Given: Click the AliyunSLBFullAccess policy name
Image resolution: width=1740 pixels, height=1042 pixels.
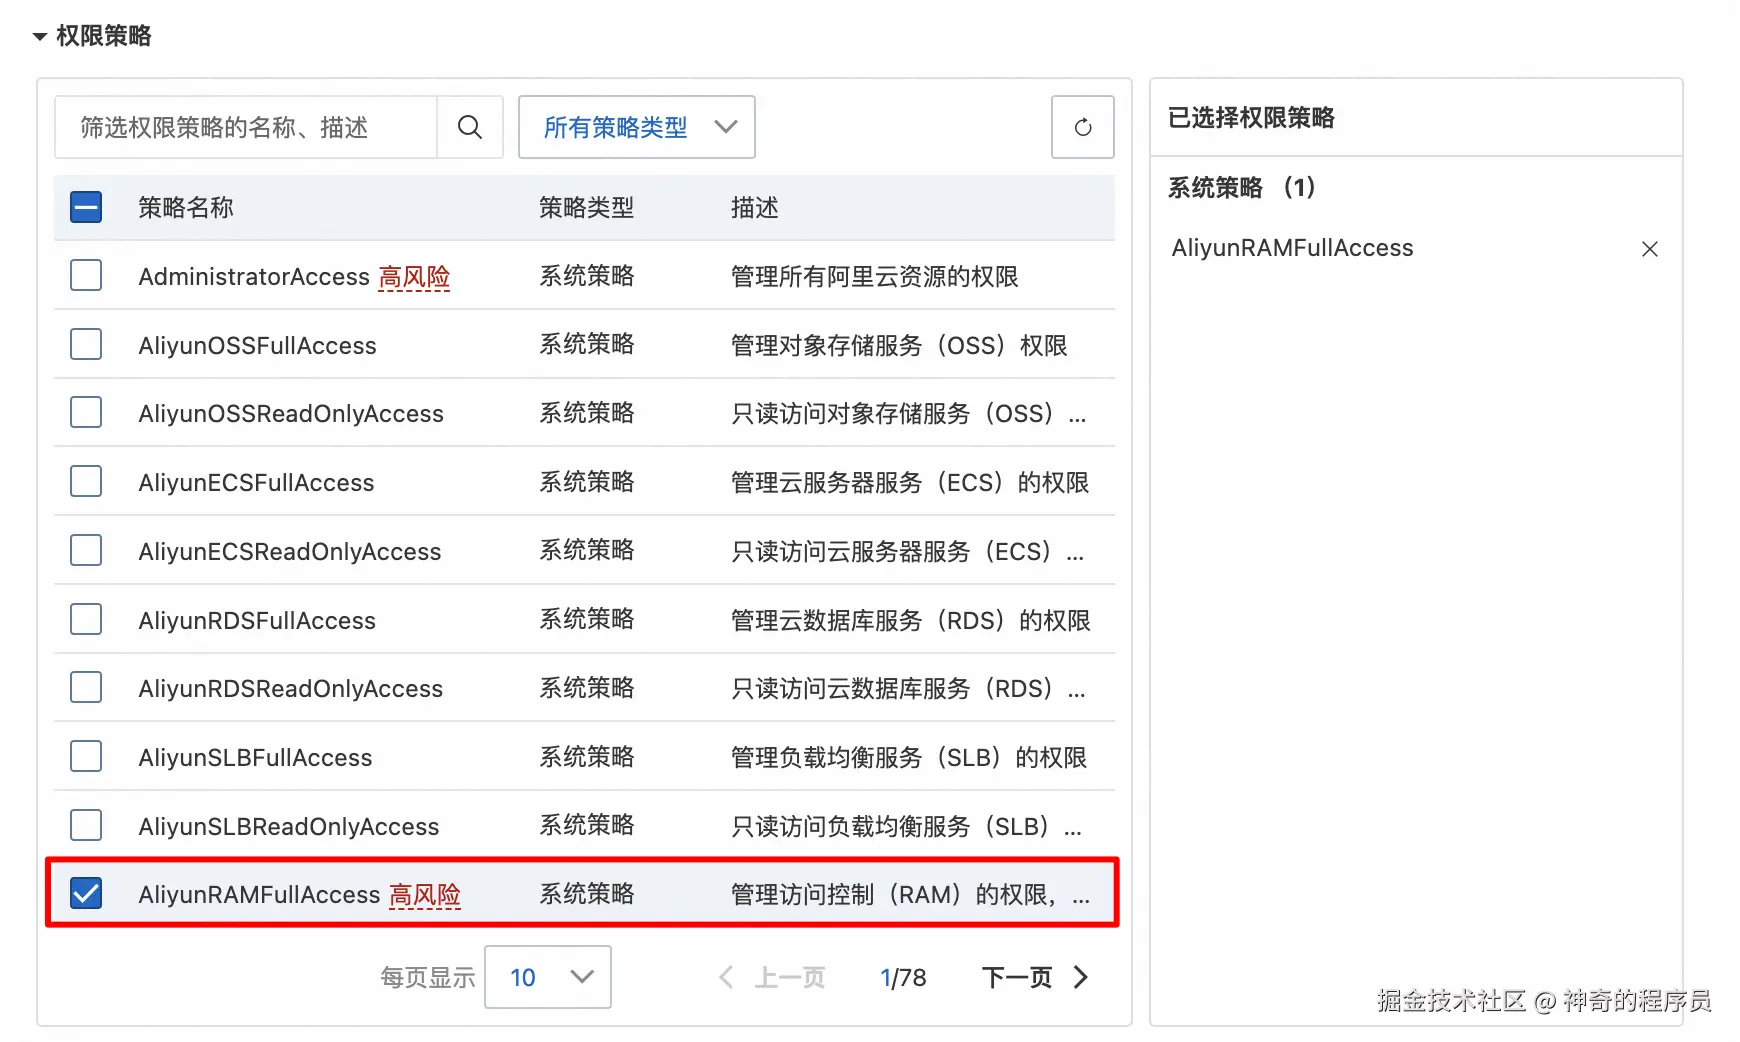Looking at the screenshot, I should (256, 758).
